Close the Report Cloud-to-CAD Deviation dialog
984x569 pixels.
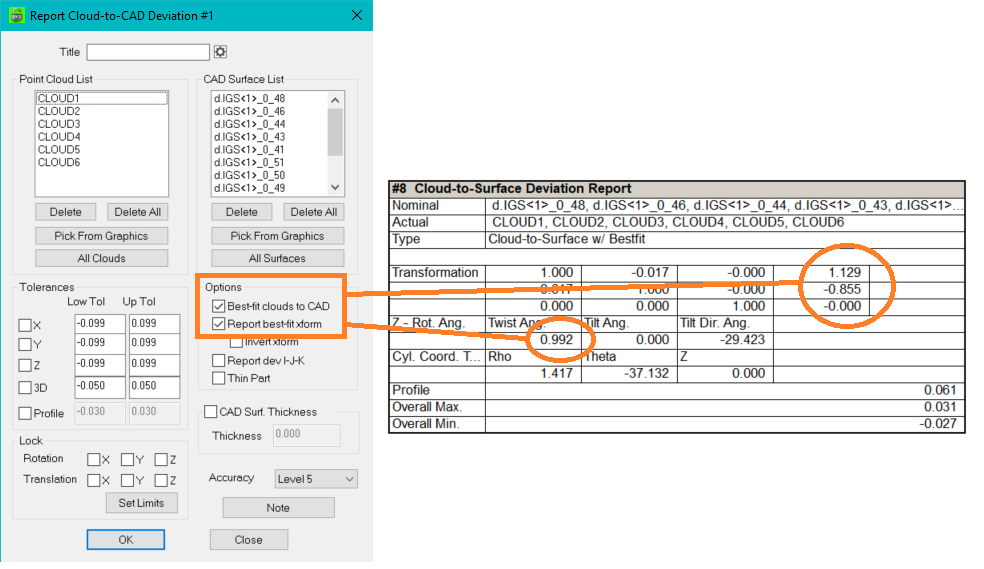[357, 15]
